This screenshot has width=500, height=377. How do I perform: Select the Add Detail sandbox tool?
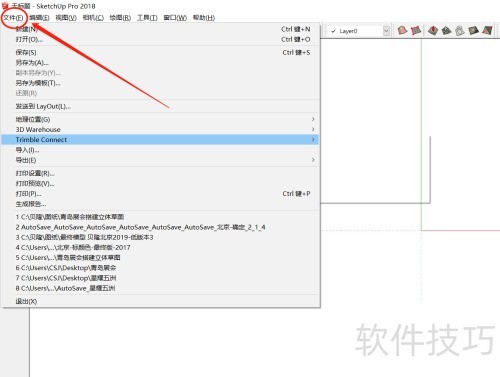coord(473,31)
